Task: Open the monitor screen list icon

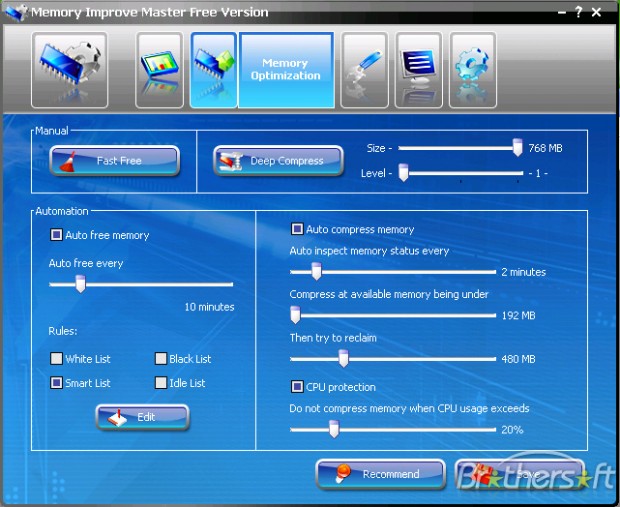Action: click(x=418, y=70)
